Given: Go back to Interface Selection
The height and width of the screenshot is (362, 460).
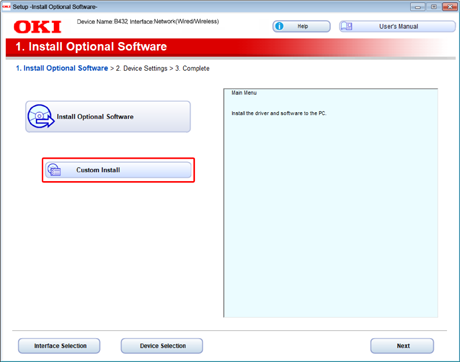Looking at the screenshot, I should [x=59, y=346].
